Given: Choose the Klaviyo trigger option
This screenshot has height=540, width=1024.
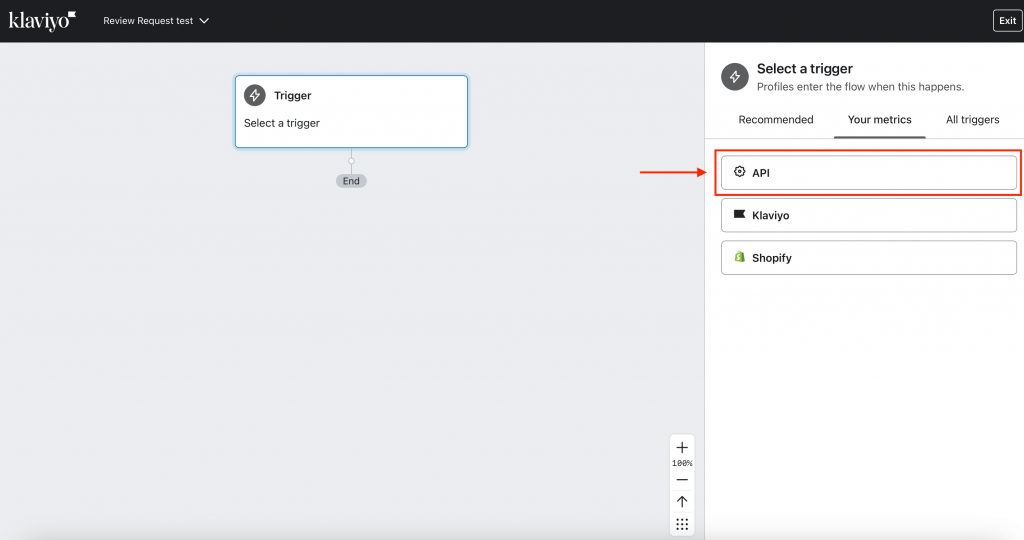Looking at the screenshot, I should [x=869, y=215].
